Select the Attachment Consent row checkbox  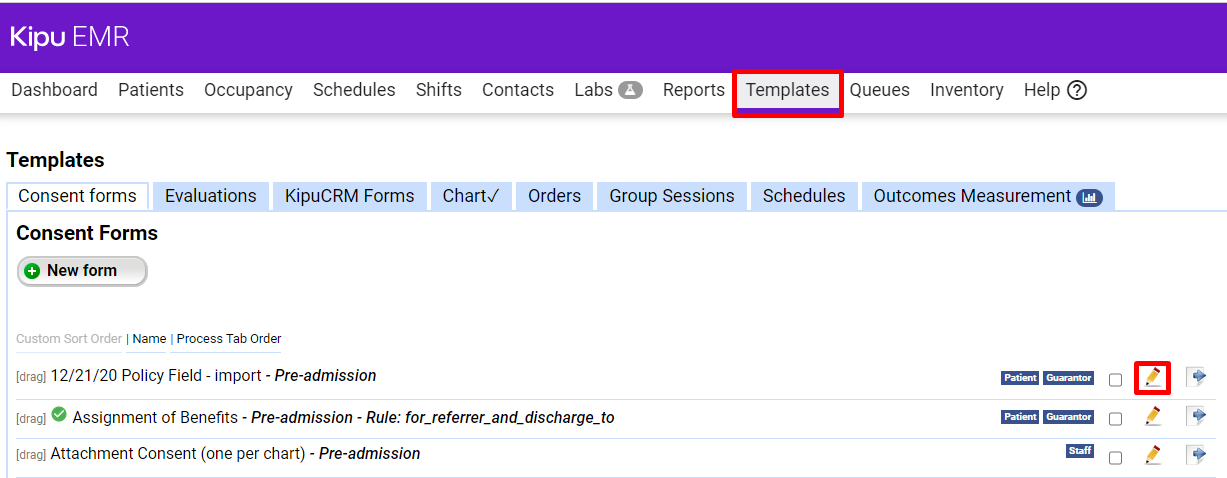[x=1115, y=457]
